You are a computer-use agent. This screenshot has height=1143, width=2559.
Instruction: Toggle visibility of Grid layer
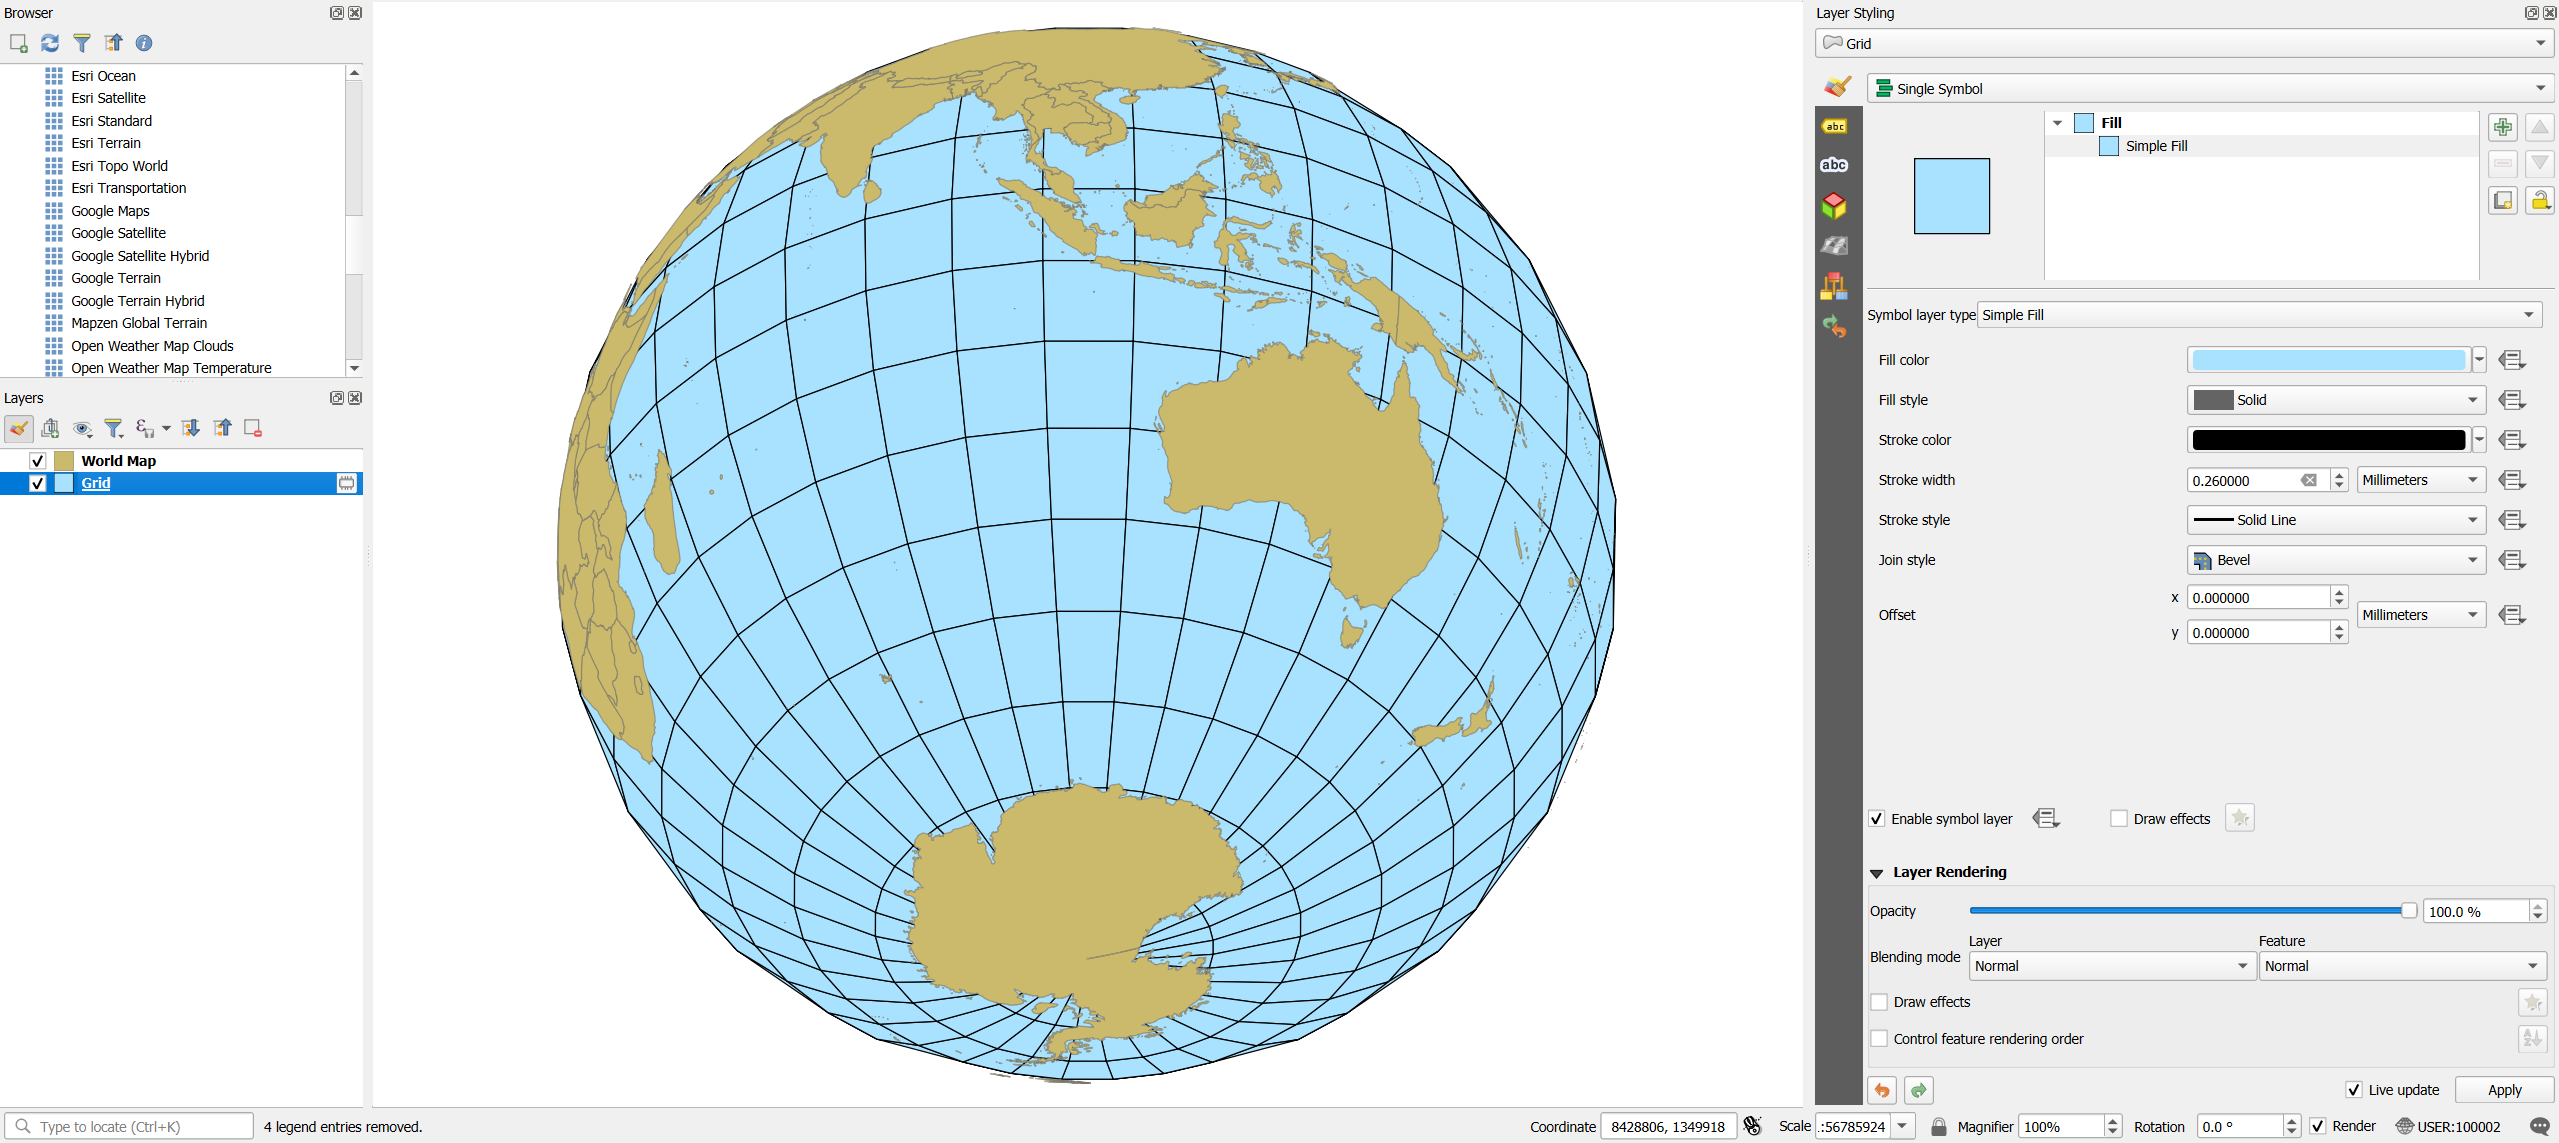(x=36, y=483)
